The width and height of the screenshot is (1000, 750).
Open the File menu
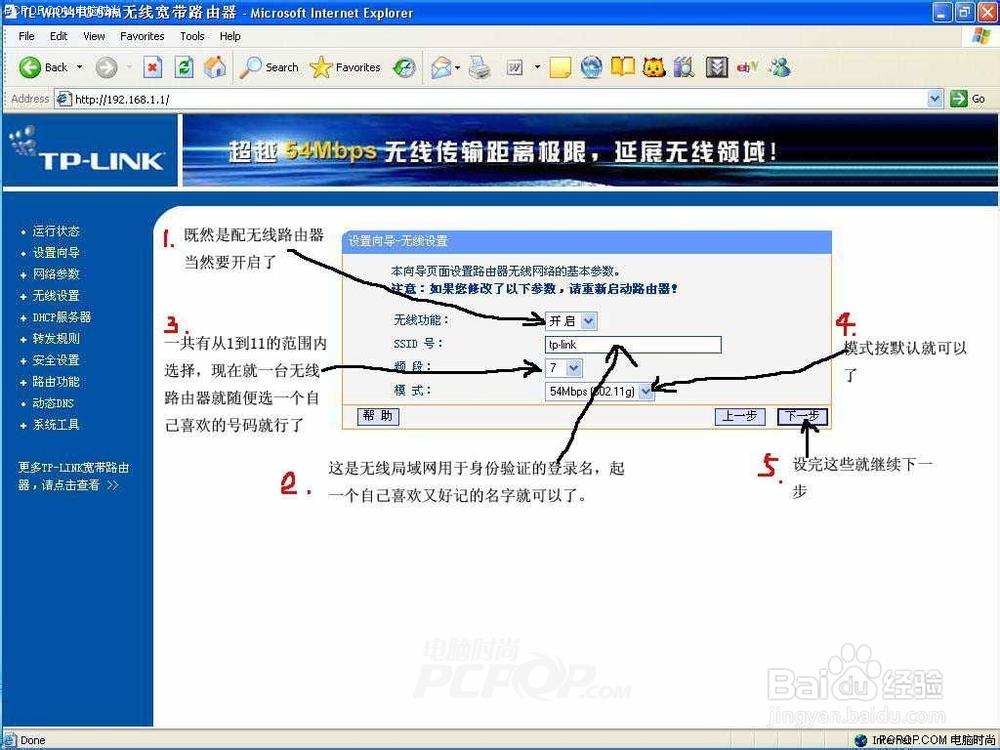pyautogui.click(x=27, y=36)
